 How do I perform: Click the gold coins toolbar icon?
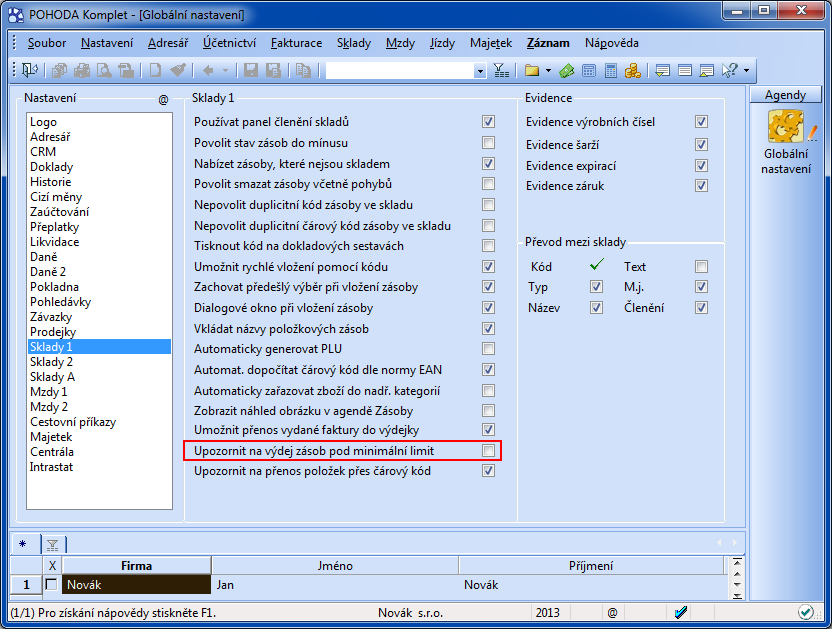tap(632, 70)
